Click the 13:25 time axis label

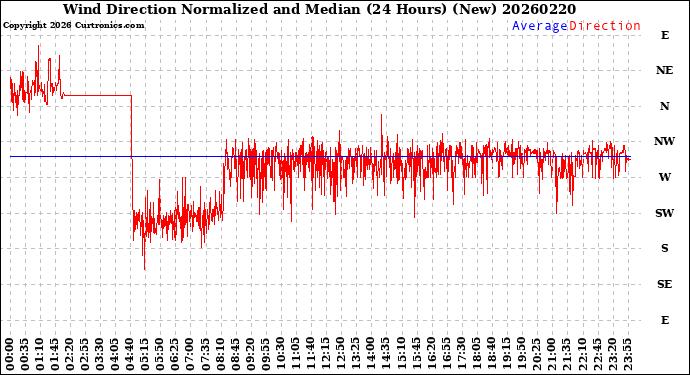pyautogui.click(x=356, y=355)
